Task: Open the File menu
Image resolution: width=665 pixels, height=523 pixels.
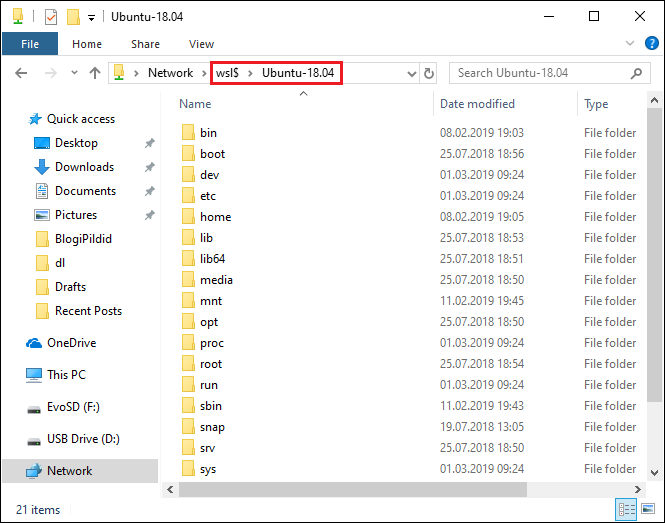Action: coord(30,44)
